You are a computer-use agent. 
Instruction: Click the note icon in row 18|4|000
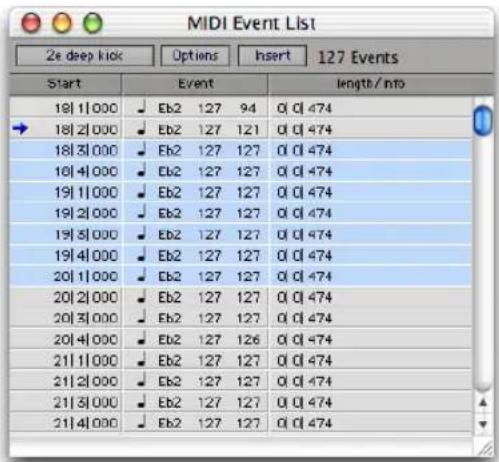coord(142,170)
